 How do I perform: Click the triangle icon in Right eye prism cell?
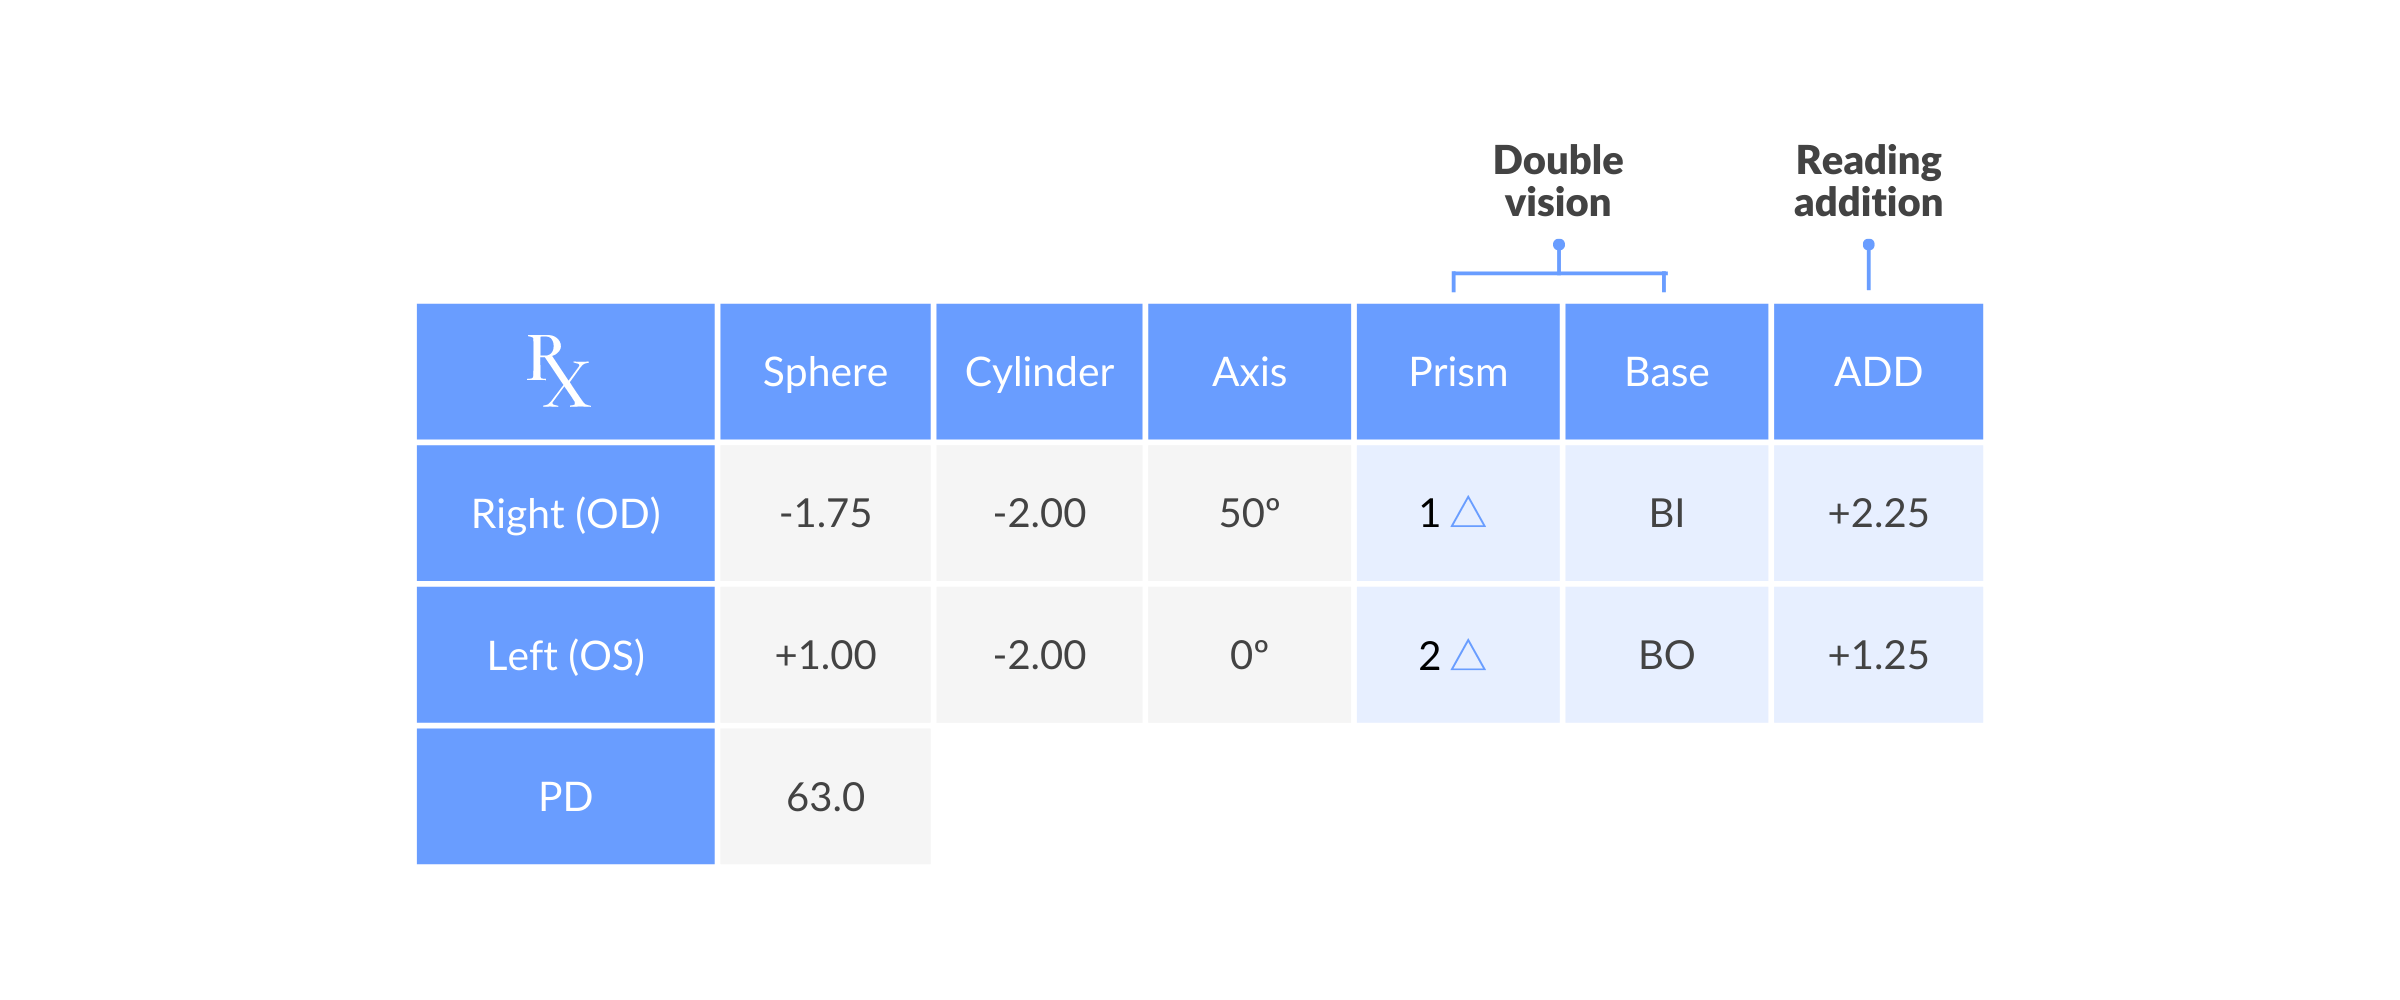pos(1468,513)
